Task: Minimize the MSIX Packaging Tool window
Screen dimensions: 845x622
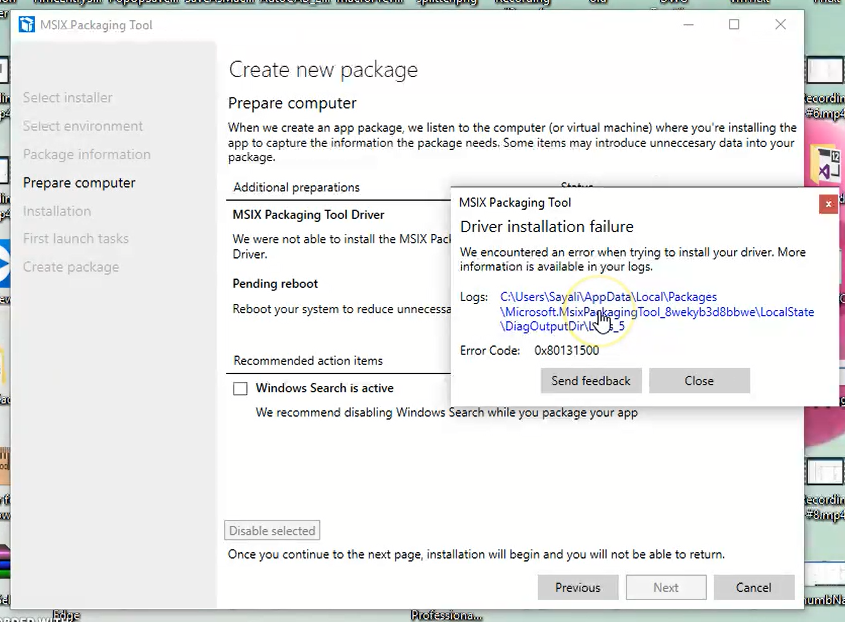Action: [688, 25]
